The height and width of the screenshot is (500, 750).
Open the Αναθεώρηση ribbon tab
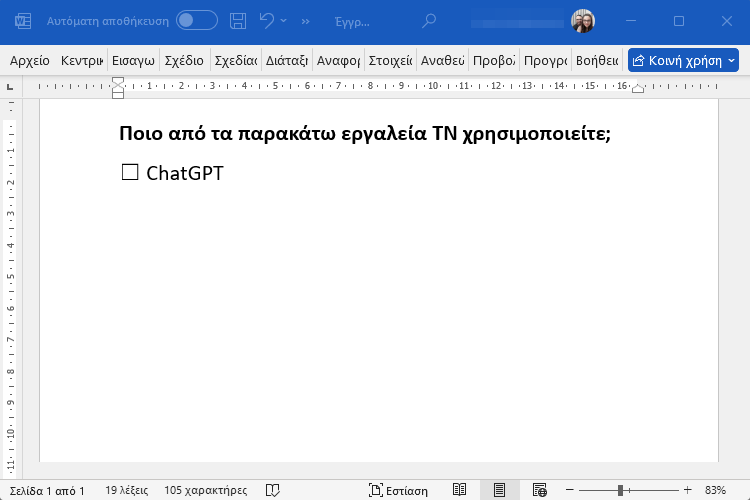pyautogui.click(x=442, y=61)
